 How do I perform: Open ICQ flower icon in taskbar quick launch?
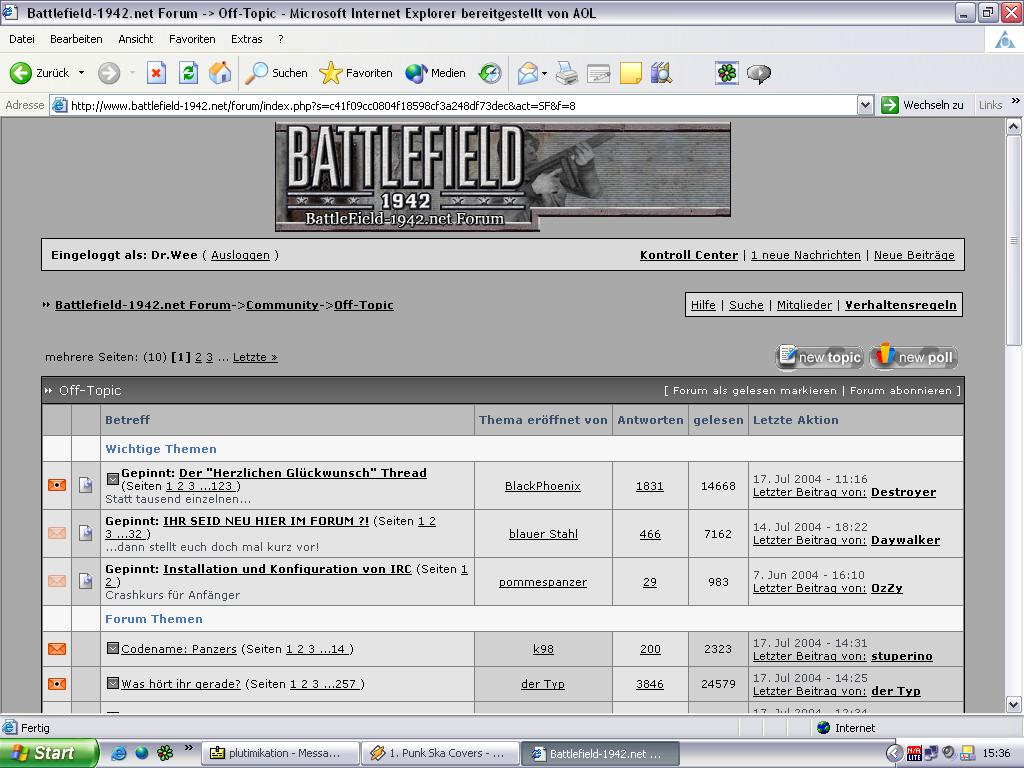tap(165, 753)
